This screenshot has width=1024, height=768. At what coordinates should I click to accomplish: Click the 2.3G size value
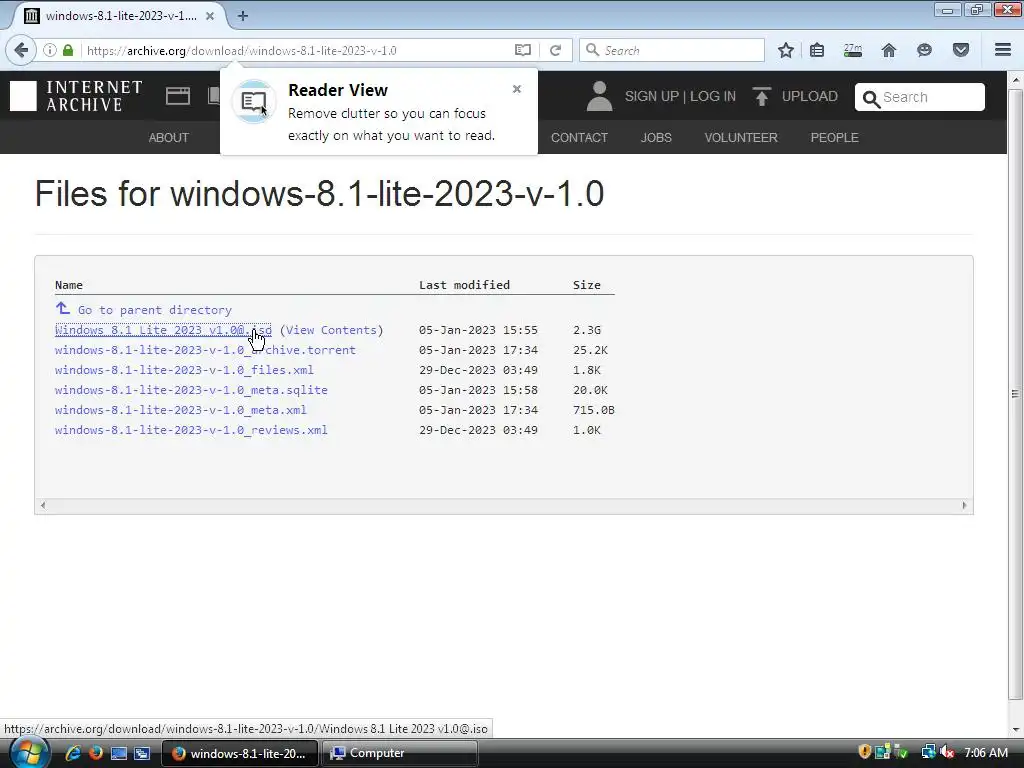[586, 330]
